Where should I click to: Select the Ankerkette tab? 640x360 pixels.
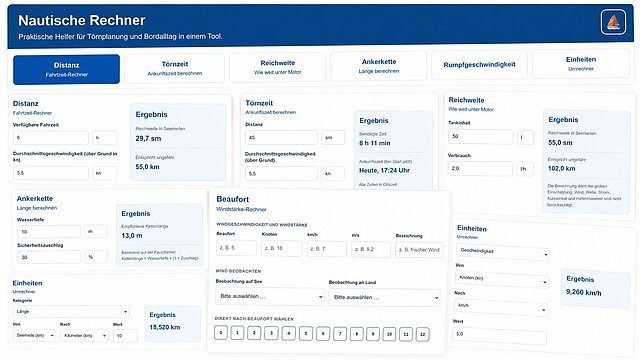click(x=379, y=66)
